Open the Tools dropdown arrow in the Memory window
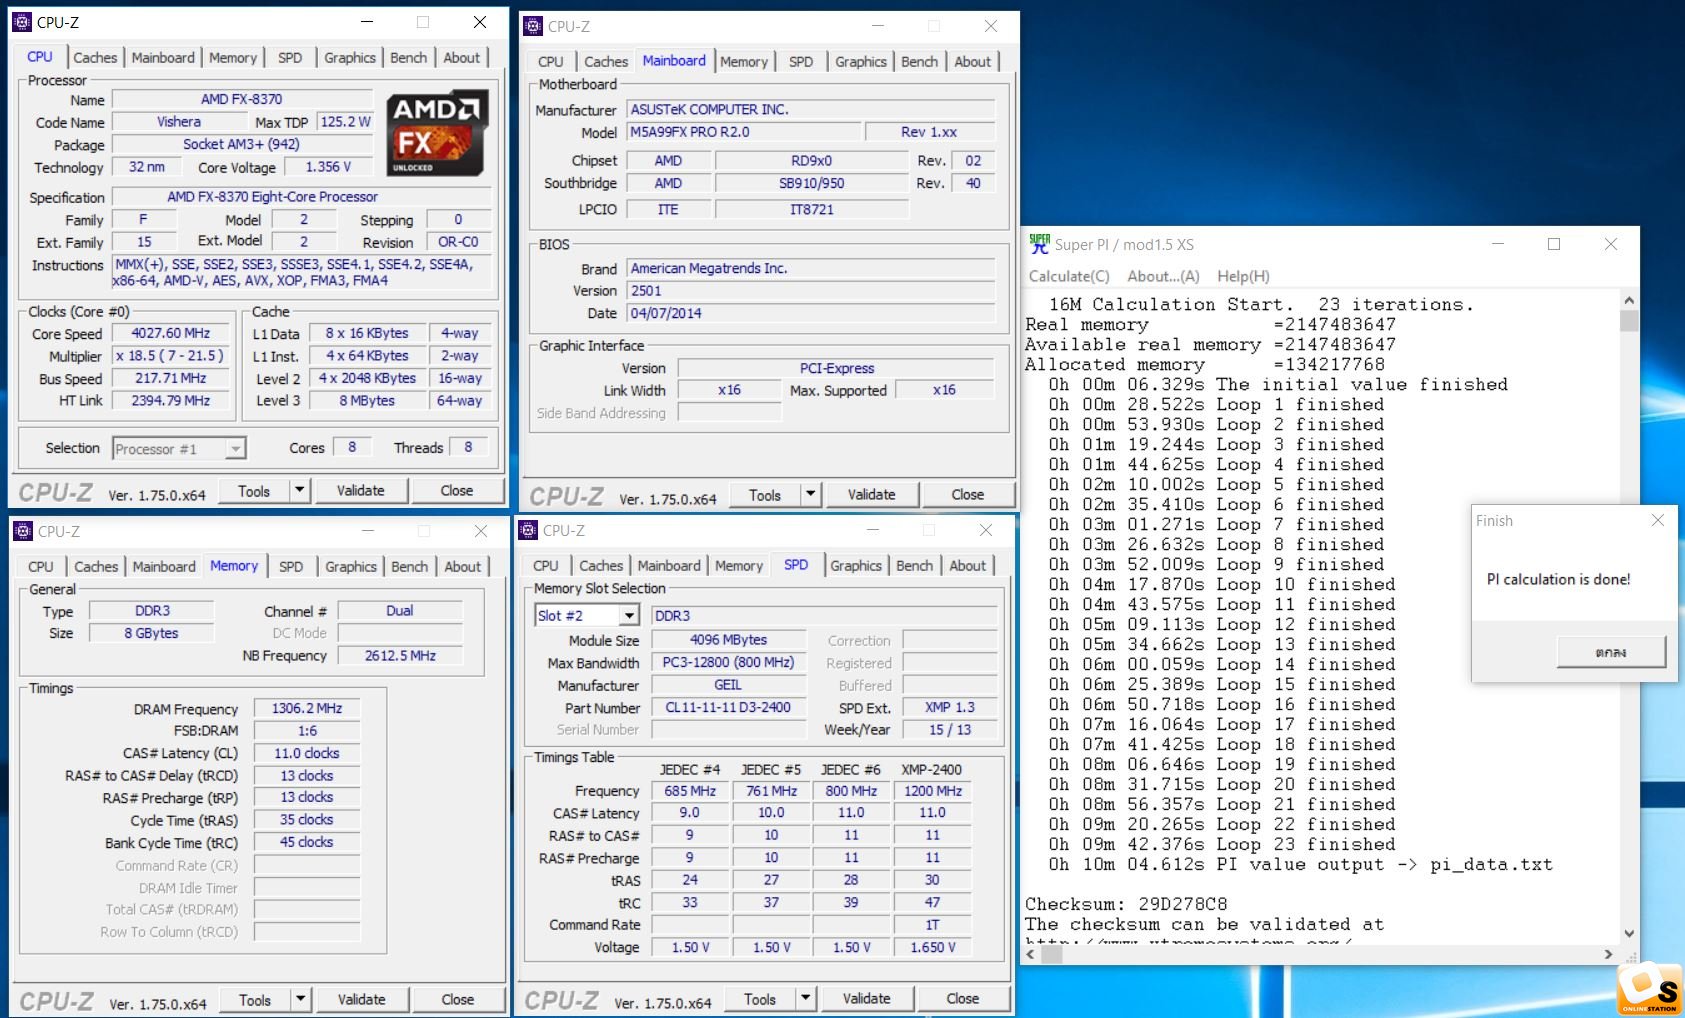Image resolution: width=1685 pixels, height=1018 pixels. pyautogui.click(x=300, y=1000)
